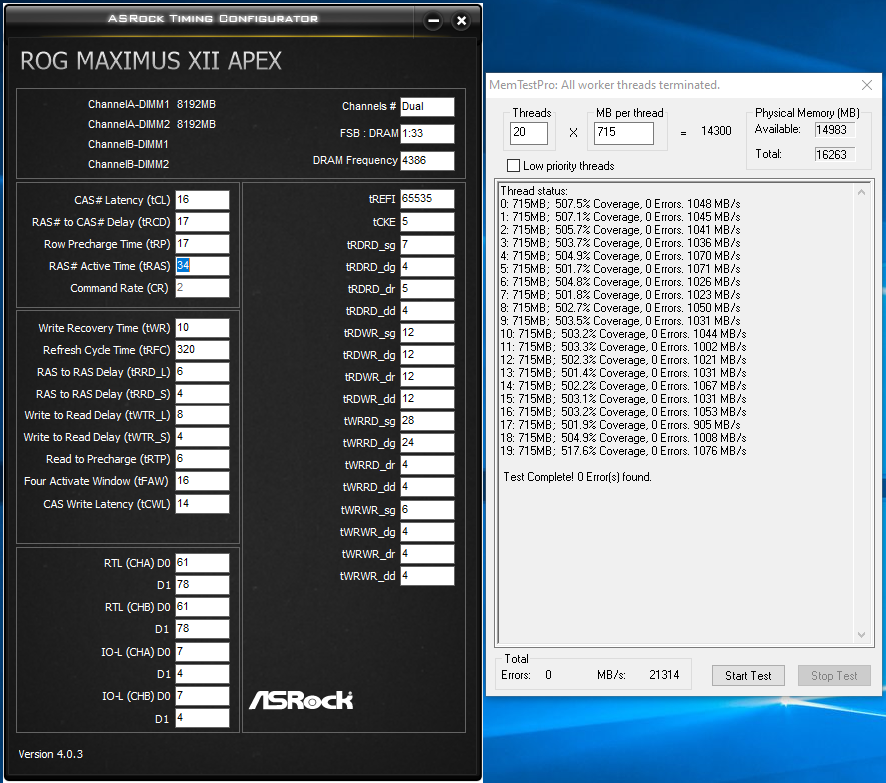The width and height of the screenshot is (886, 783).
Task: Enable Low priority threads checkbox
Action: pyautogui.click(x=513, y=166)
